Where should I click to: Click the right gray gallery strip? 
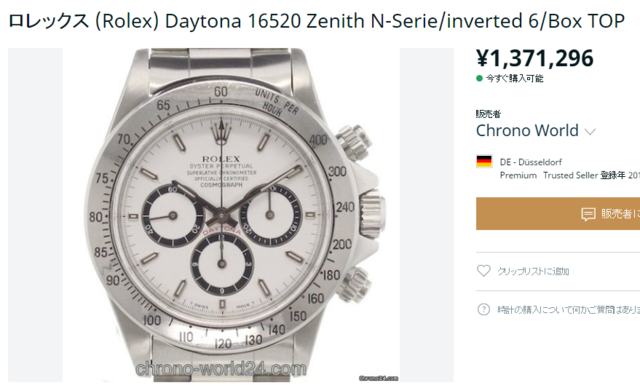pyautogui.click(x=427, y=215)
